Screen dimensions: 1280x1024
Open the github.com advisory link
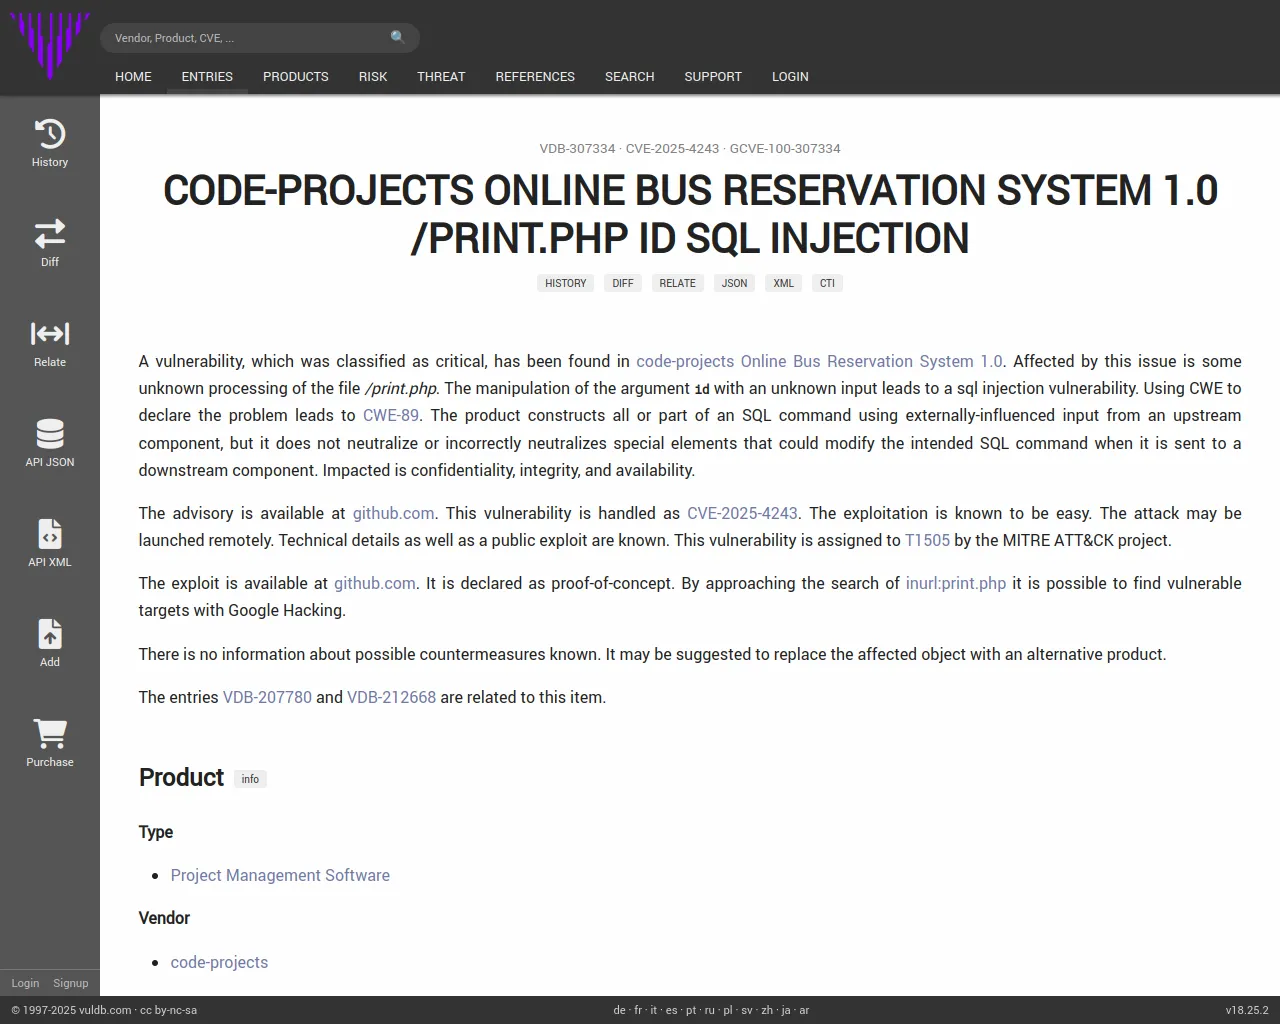[393, 513]
